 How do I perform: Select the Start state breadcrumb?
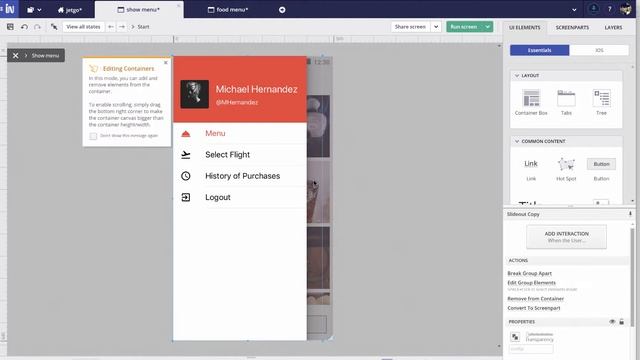143,27
